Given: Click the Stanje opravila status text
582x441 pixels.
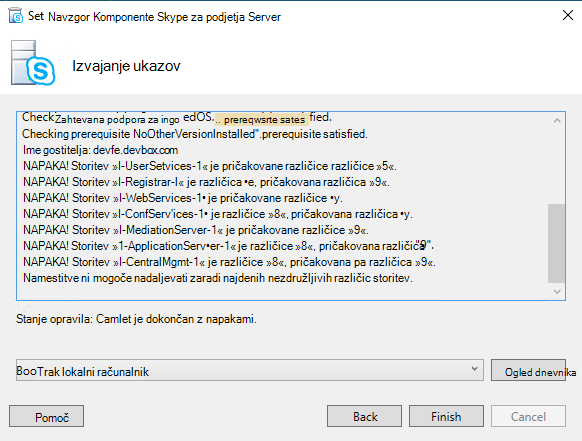Looking at the screenshot, I should pyautogui.click(x=136, y=319).
